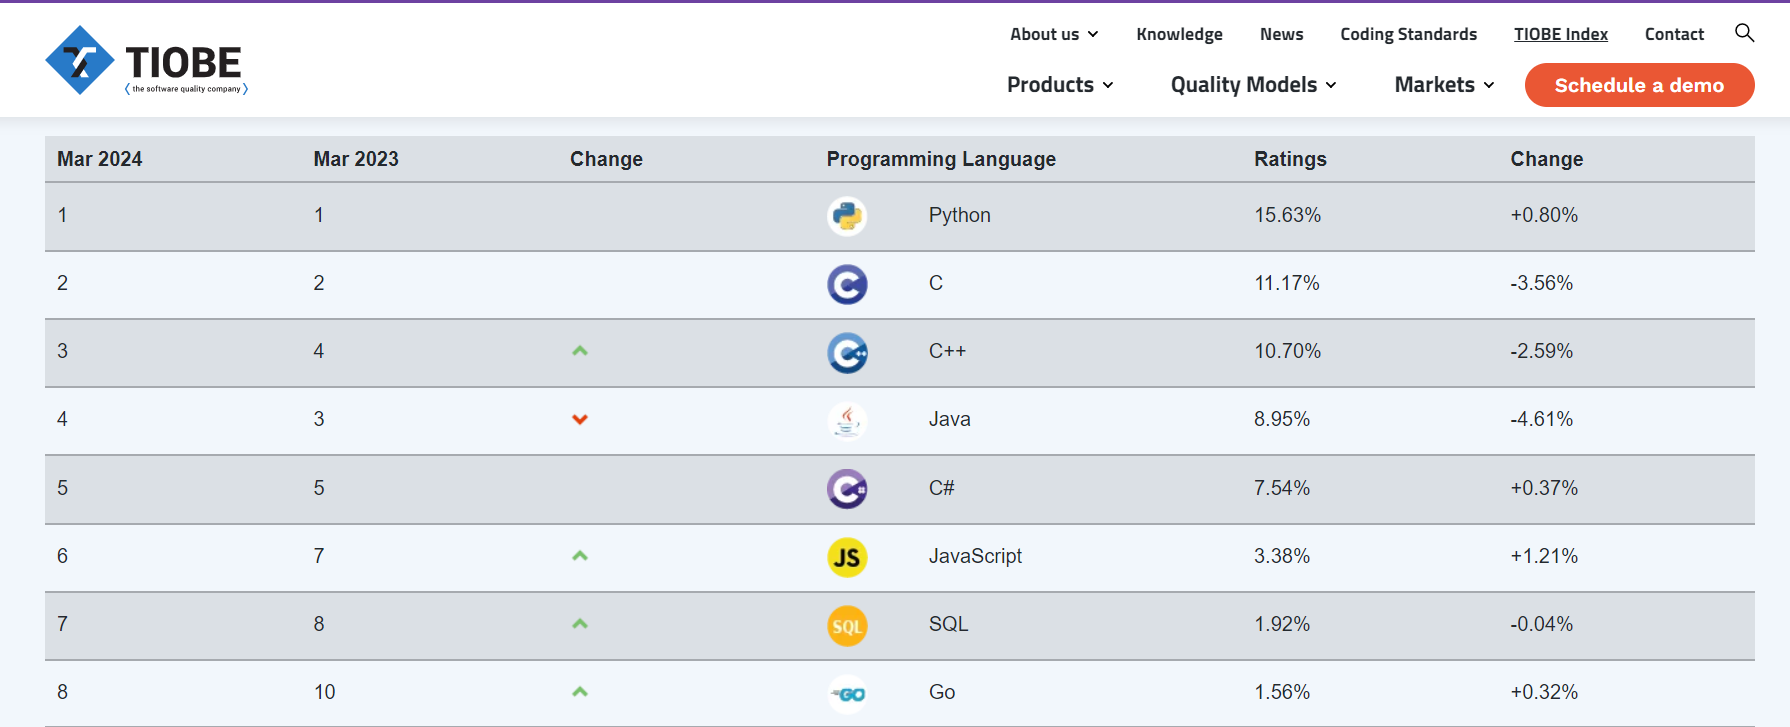The width and height of the screenshot is (1790, 727).
Task: Select the JavaScript language name
Action: click(x=975, y=556)
